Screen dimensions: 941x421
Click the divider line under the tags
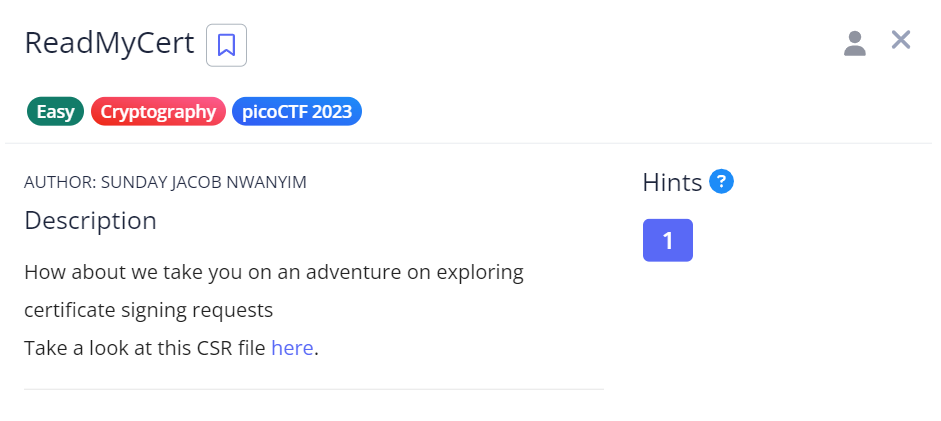[470, 143]
